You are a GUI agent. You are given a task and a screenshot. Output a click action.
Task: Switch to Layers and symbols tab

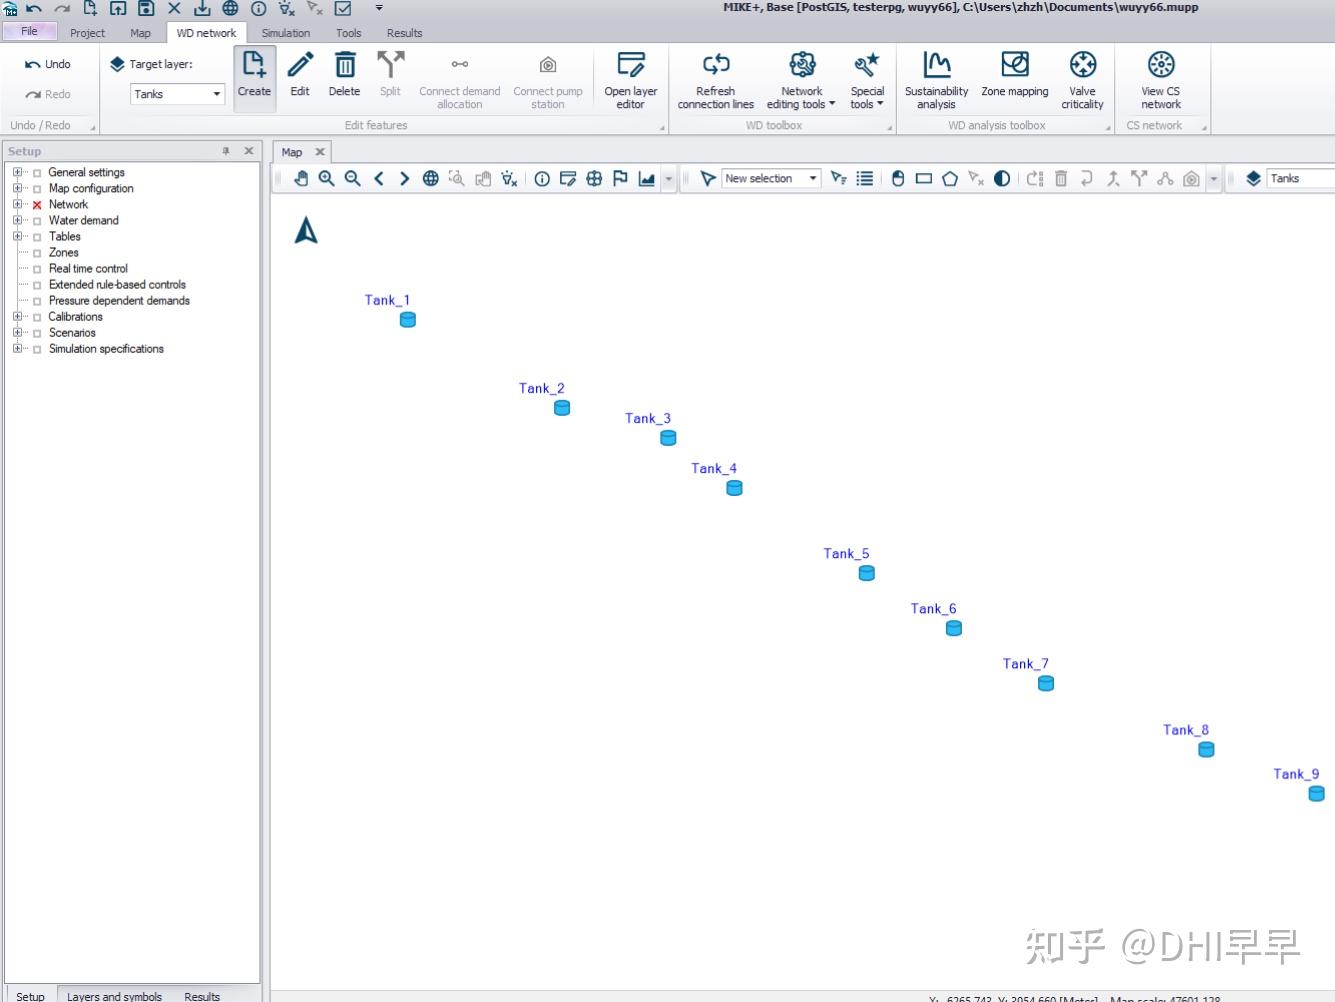pyautogui.click(x=114, y=996)
